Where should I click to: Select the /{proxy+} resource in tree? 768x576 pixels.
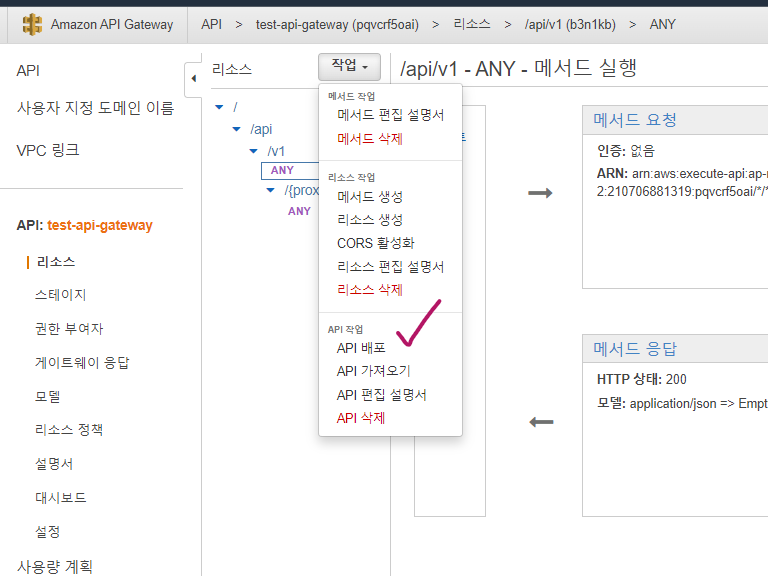point(301,190)
